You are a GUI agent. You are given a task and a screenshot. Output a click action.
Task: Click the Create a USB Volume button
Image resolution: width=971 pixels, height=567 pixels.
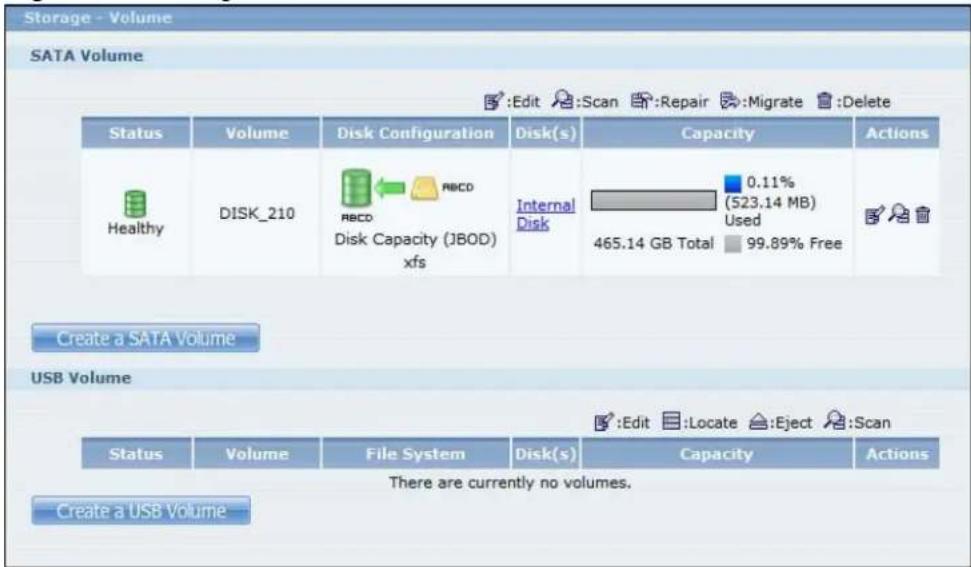tap(141, 511)
